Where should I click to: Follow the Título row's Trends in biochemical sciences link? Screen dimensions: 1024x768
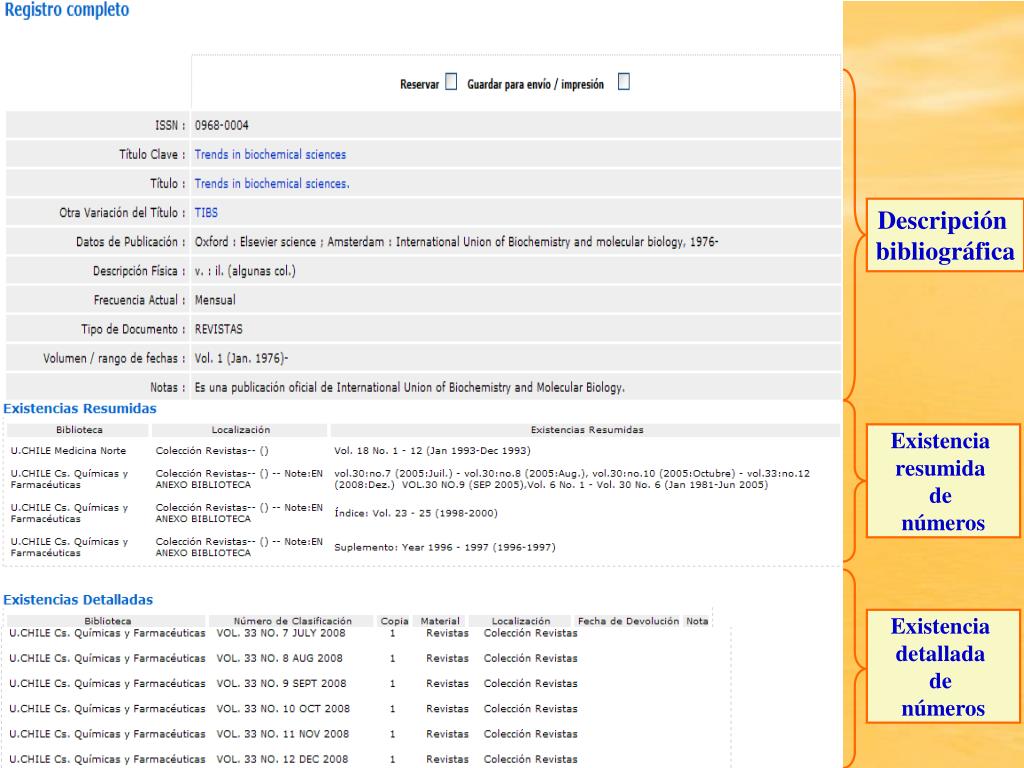point(272,184)
